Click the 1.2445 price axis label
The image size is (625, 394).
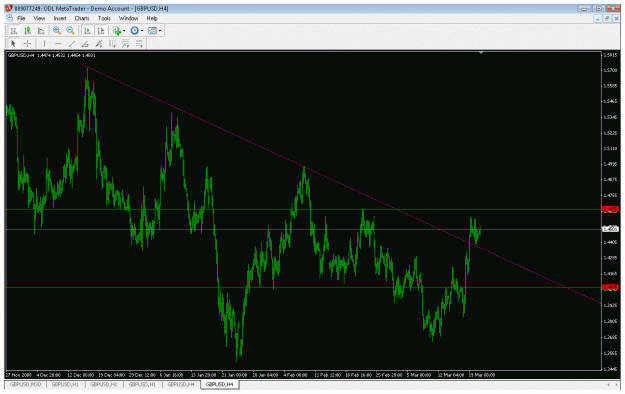[x=610, y=369]
